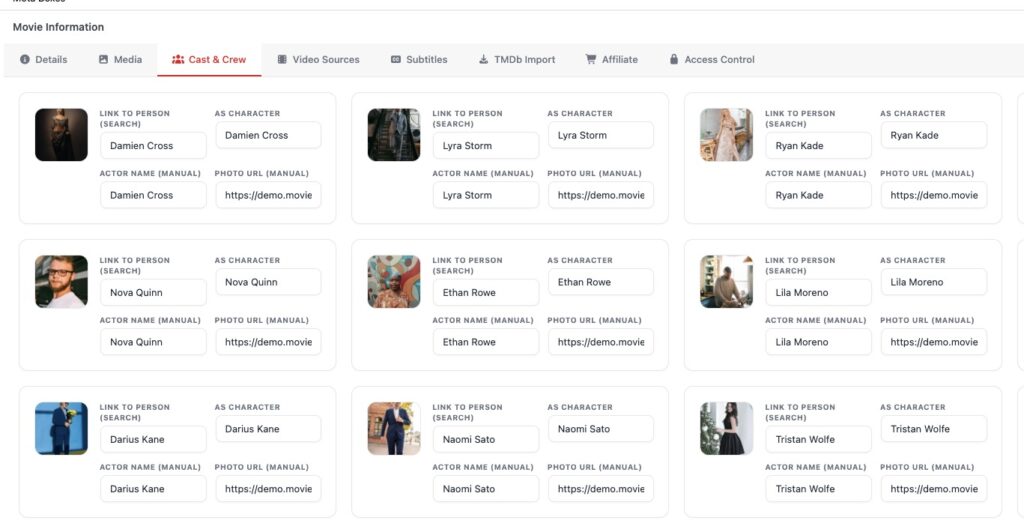Edit As Character field for Lyra Storm
Viewport: 1024px width, 526px height.
(600, 135)
